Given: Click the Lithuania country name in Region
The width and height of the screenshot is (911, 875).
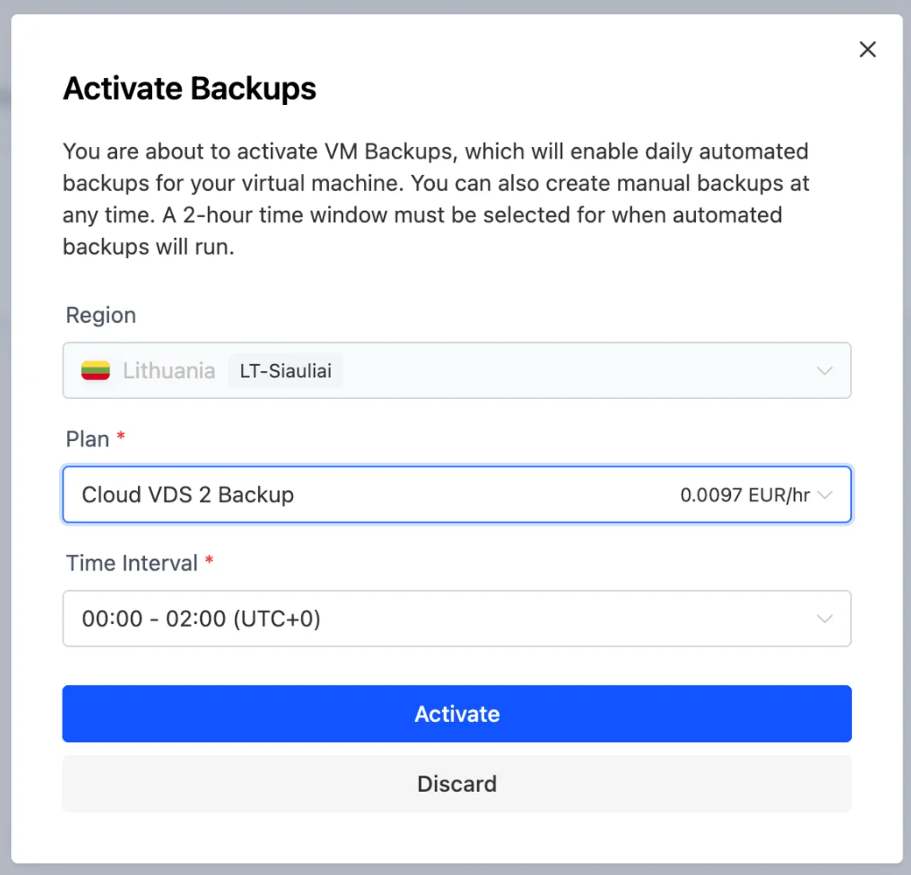Looking at the screenshot, I should (x=168, y=371).
